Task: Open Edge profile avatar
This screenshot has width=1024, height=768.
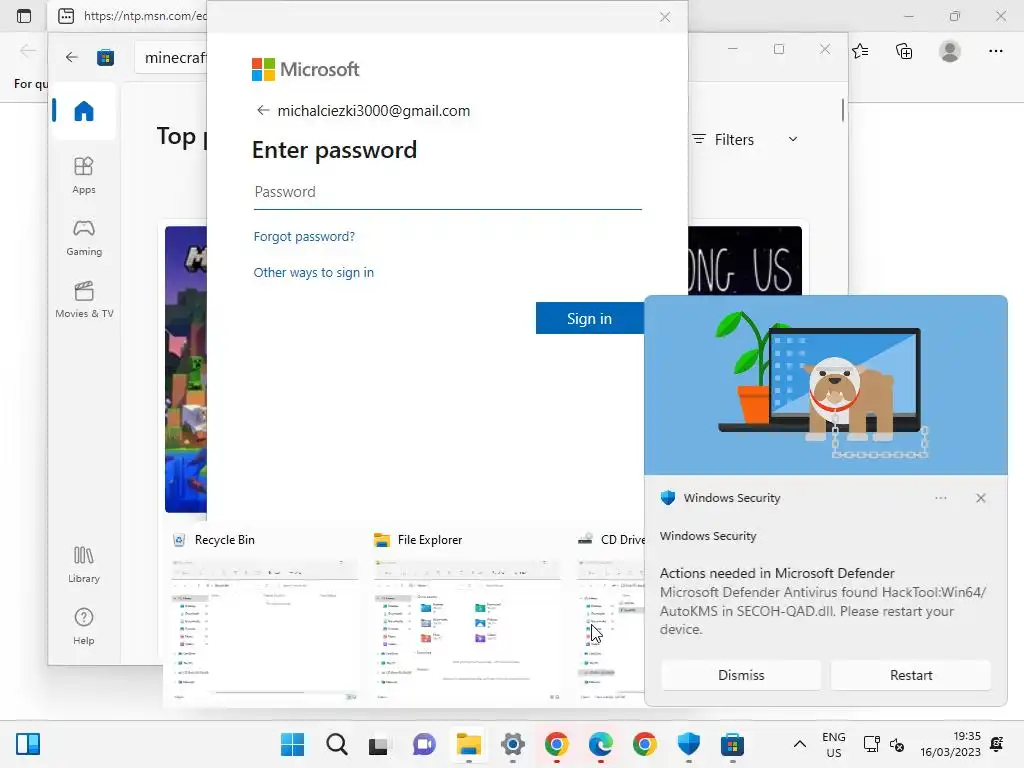Action: 950,51
